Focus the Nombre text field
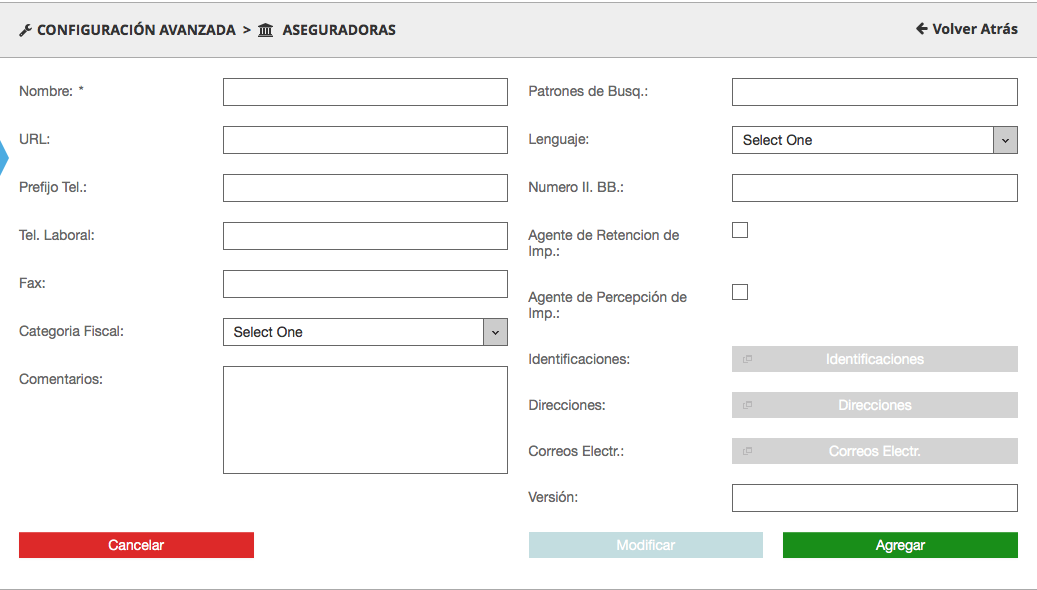This screenshot has width=1037, height=590. pyautogui.click(x=365, y=92)
